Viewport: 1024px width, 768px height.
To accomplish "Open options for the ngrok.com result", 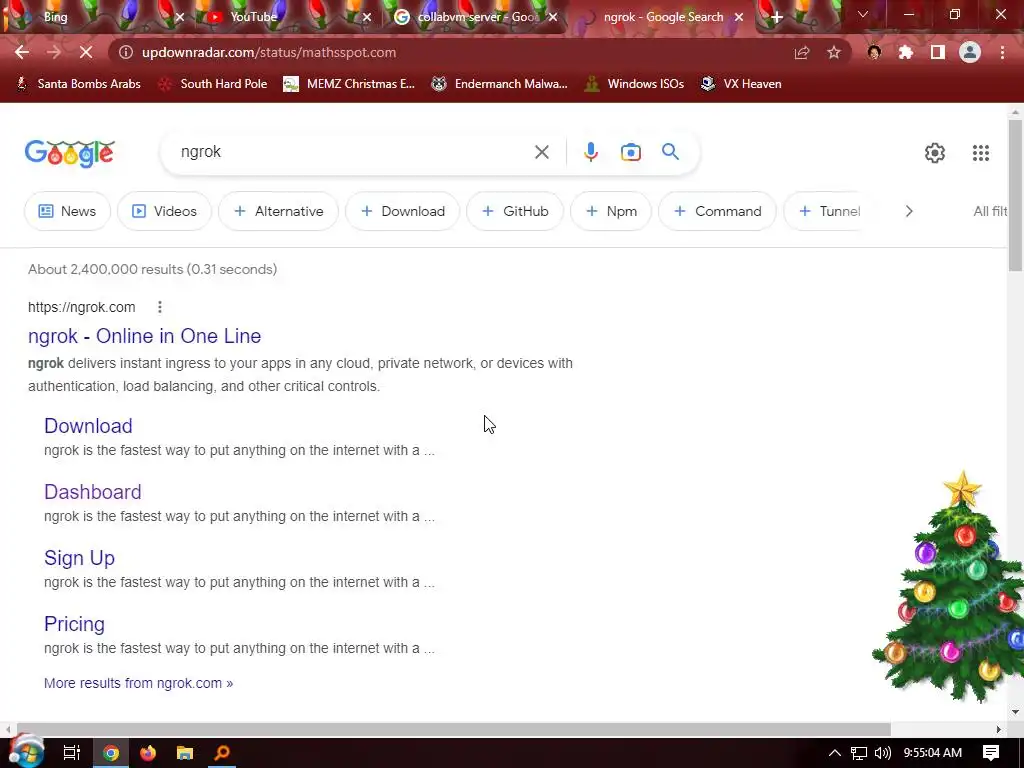I will (160, 307).
